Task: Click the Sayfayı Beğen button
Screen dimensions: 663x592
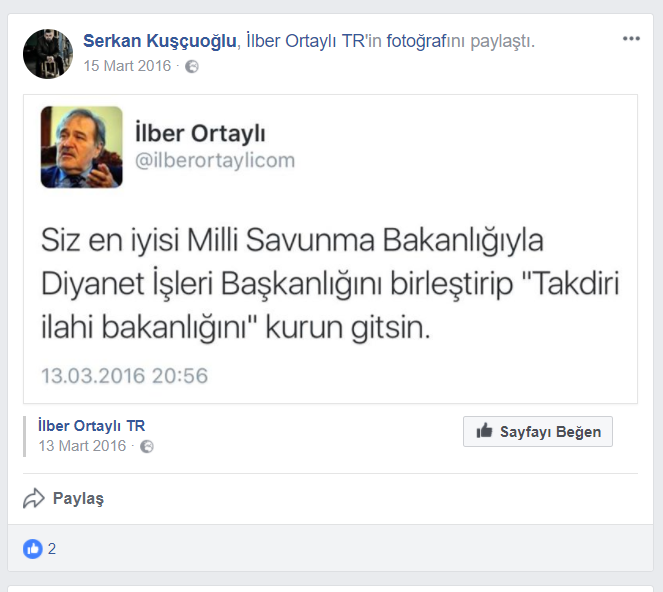Action: (x=537, y=431)
